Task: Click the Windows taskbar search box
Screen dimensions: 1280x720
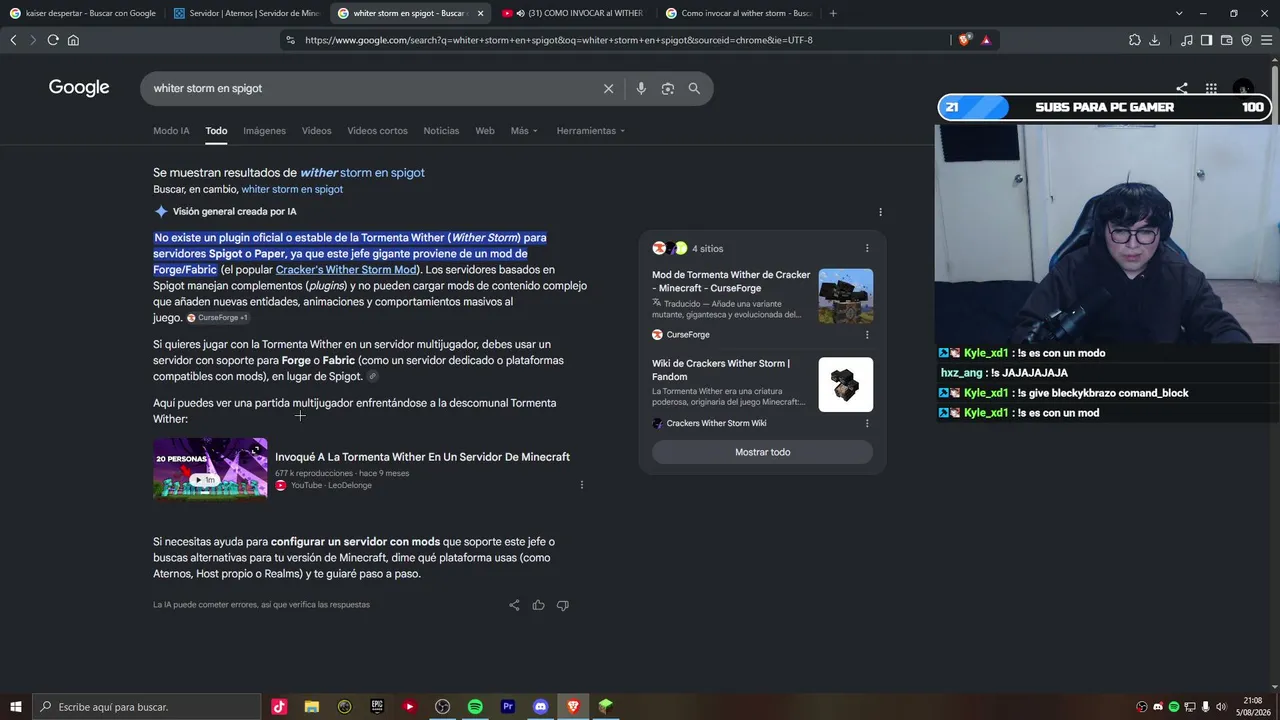Action: point(145,707)
